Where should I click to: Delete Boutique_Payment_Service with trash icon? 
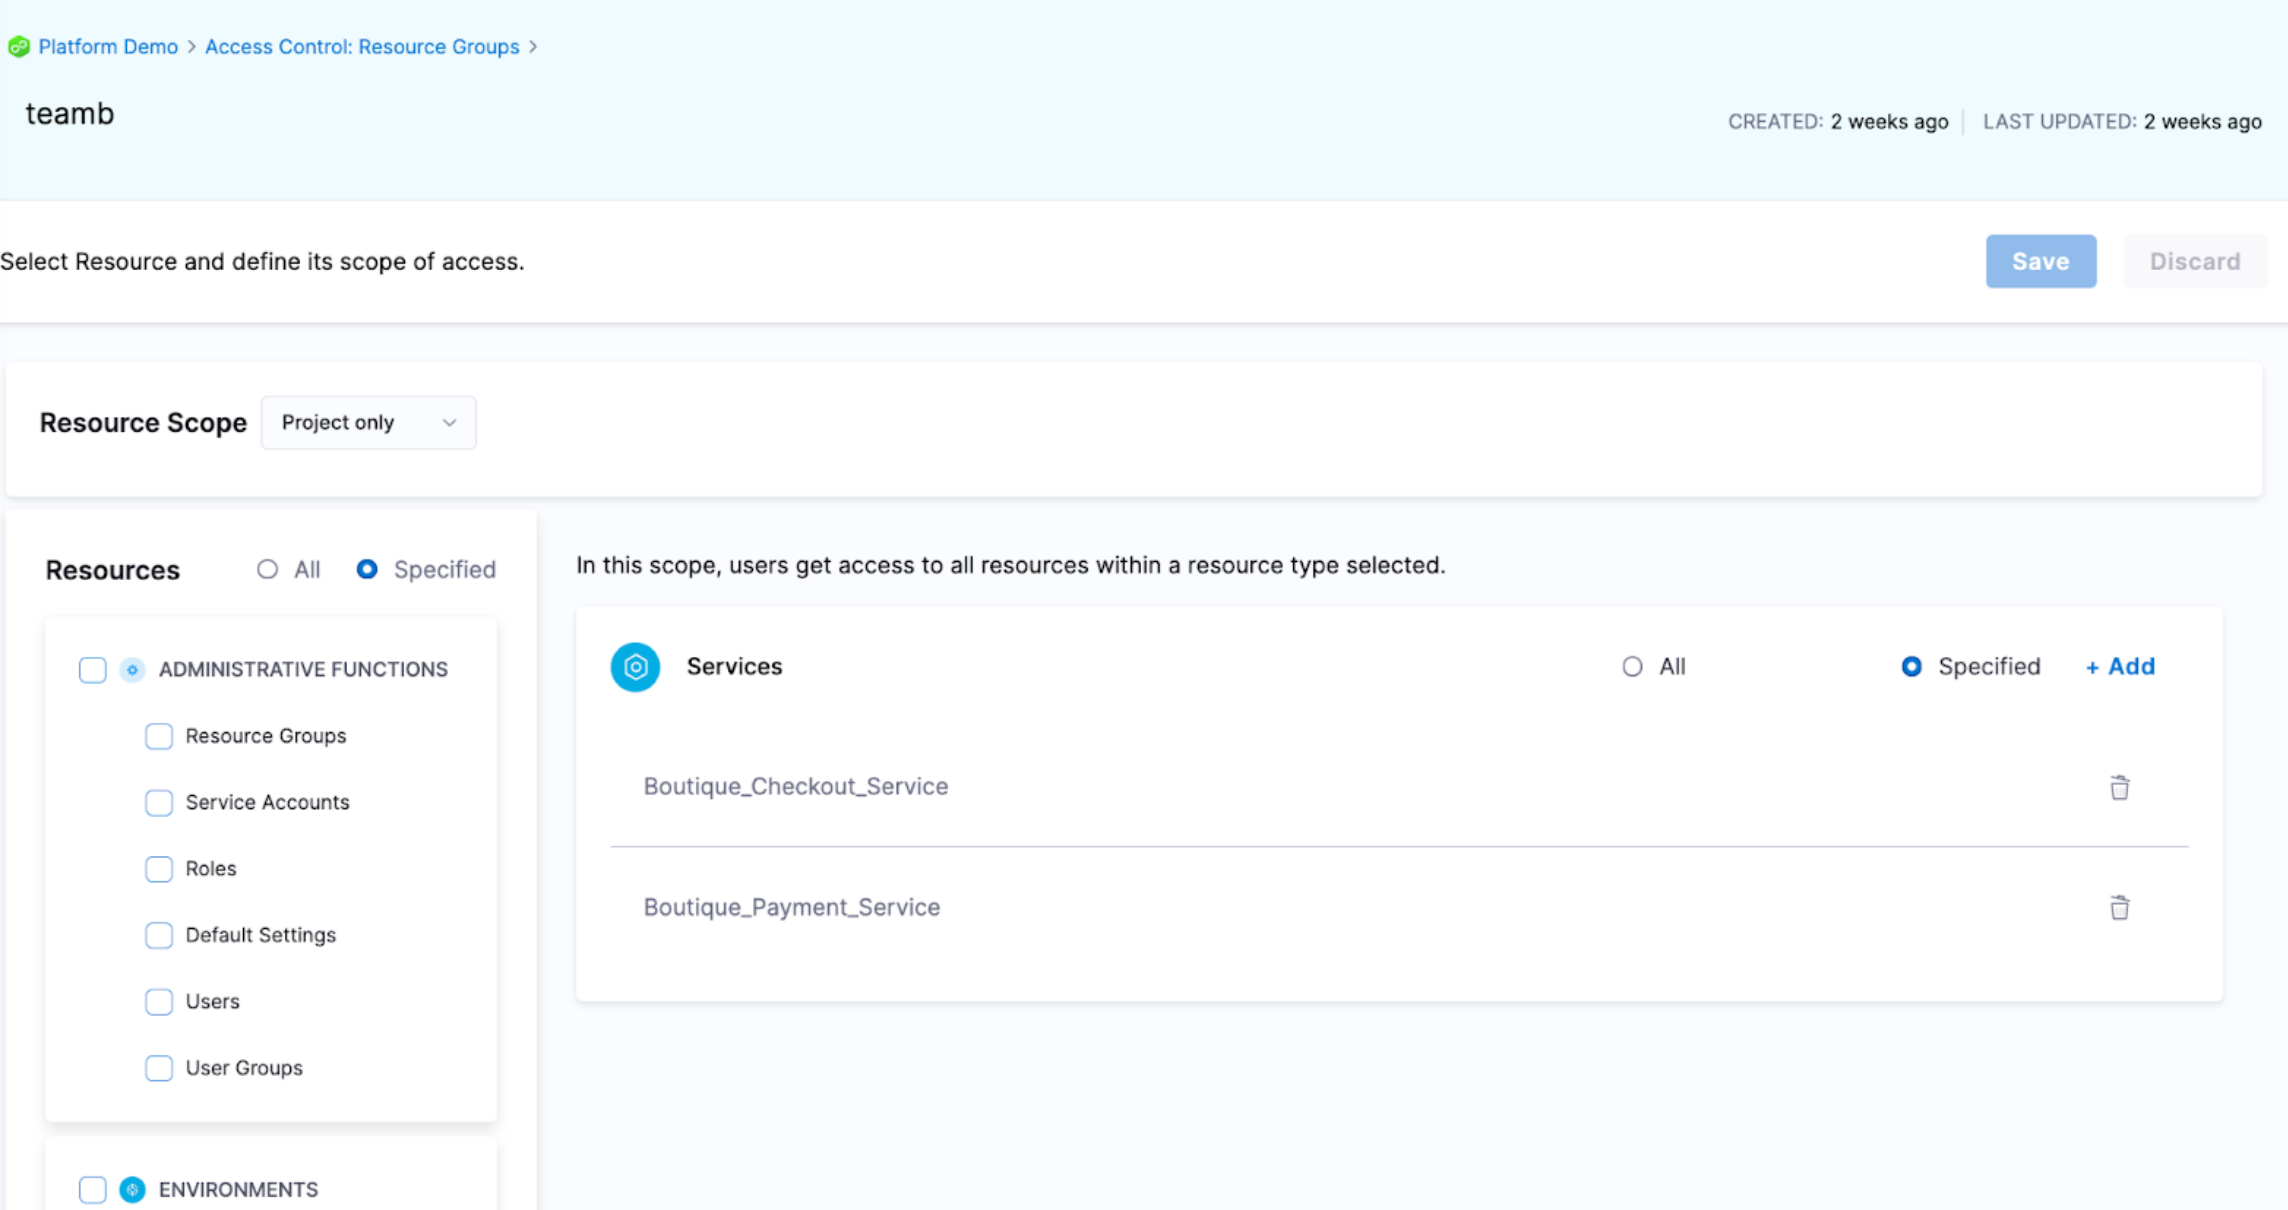(x=2119, y=908)
